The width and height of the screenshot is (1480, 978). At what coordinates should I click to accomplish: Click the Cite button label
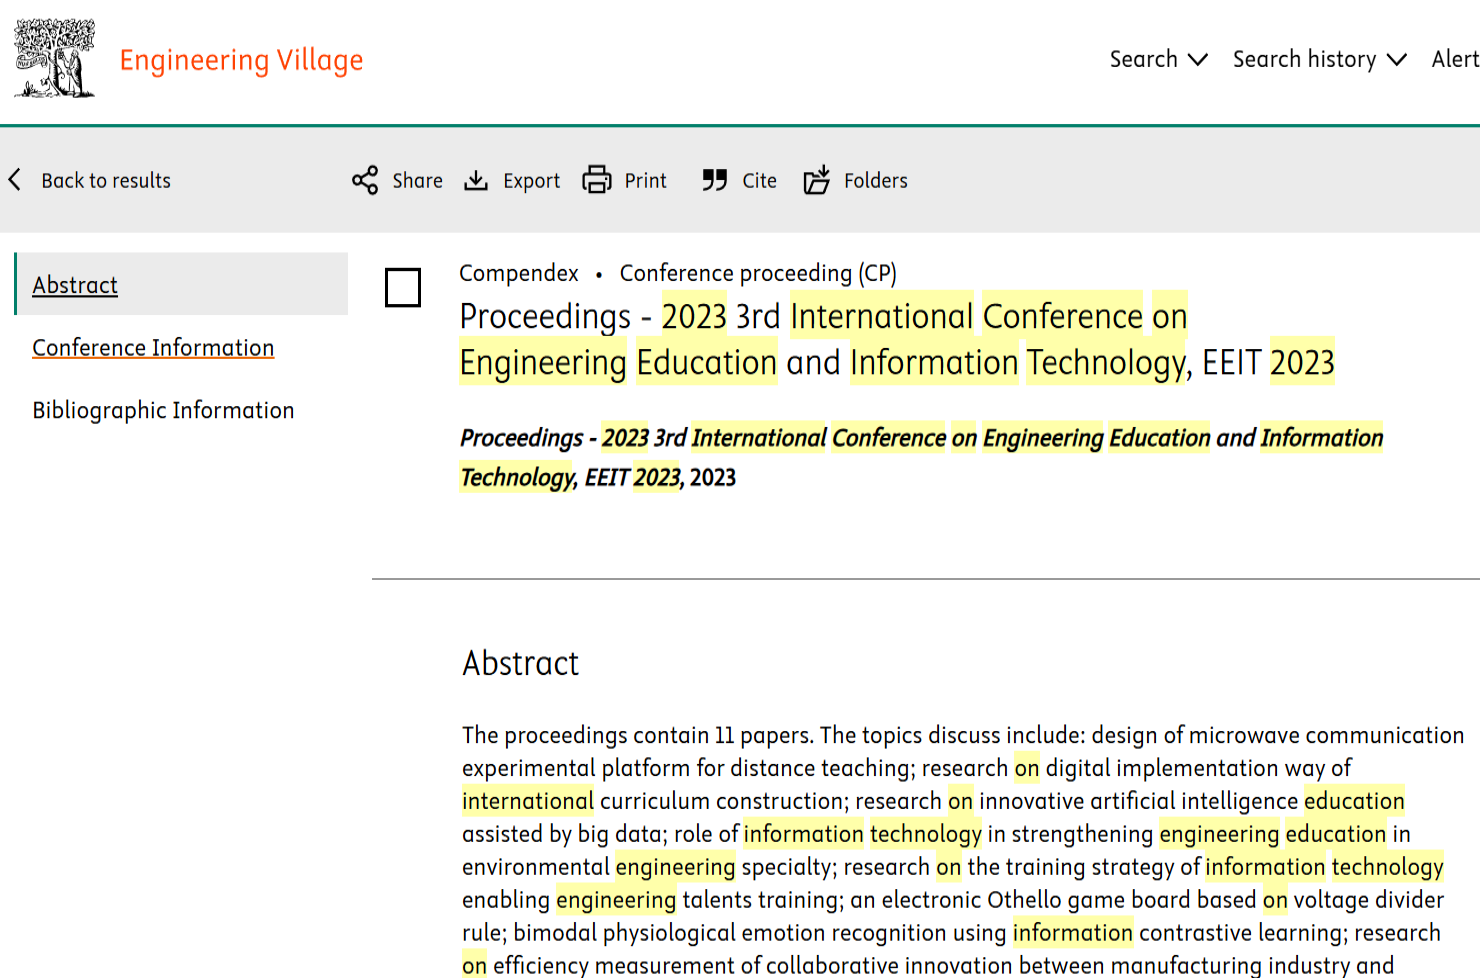tap(759, 180)
